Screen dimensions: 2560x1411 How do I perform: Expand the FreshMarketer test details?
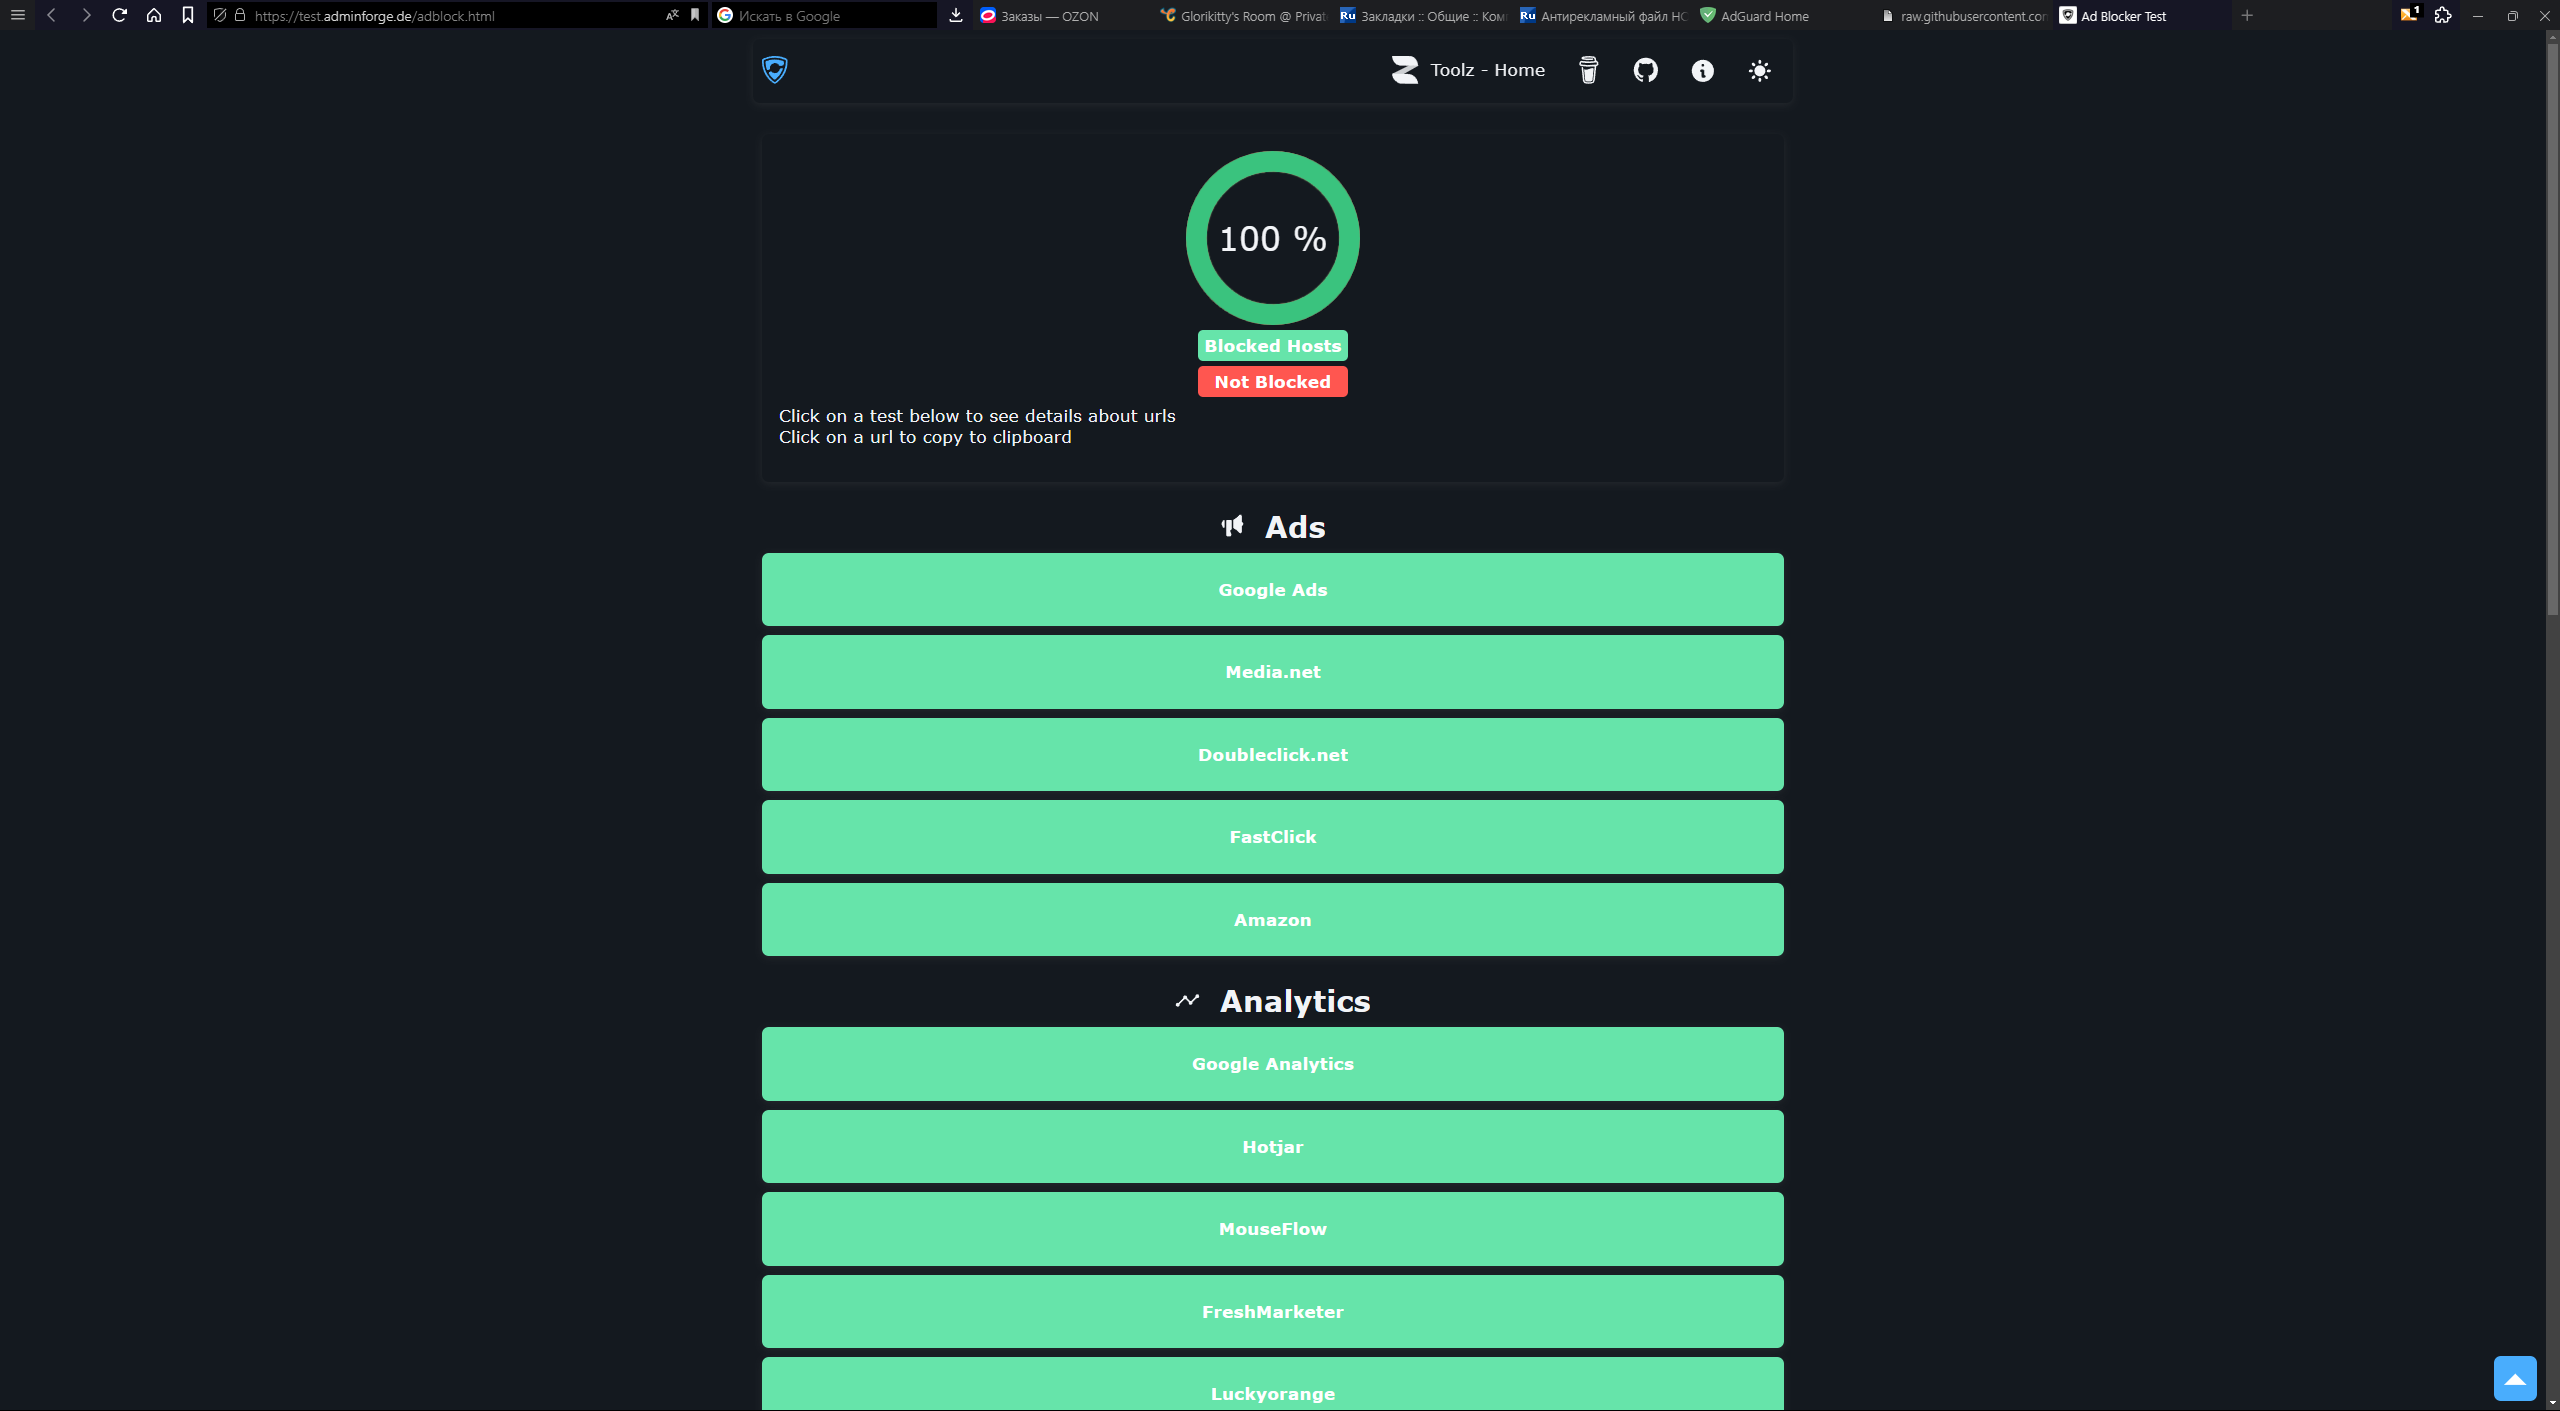pos(1273,1312)
